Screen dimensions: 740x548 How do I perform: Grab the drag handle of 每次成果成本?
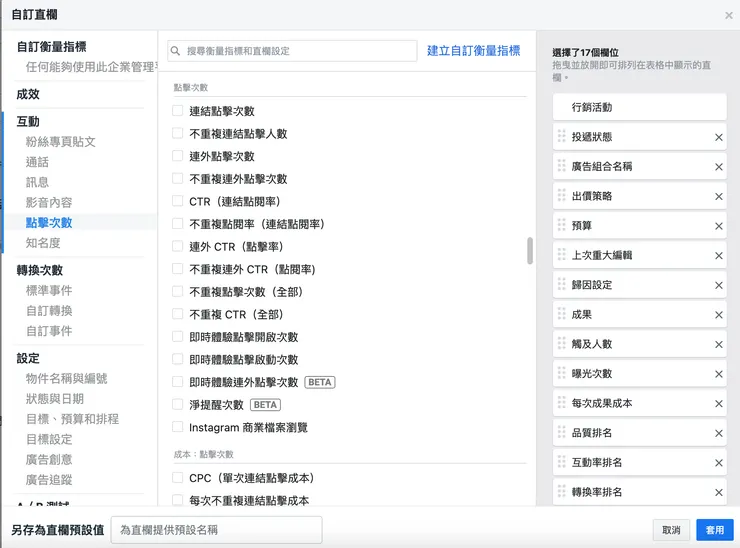tap(561, 403)
